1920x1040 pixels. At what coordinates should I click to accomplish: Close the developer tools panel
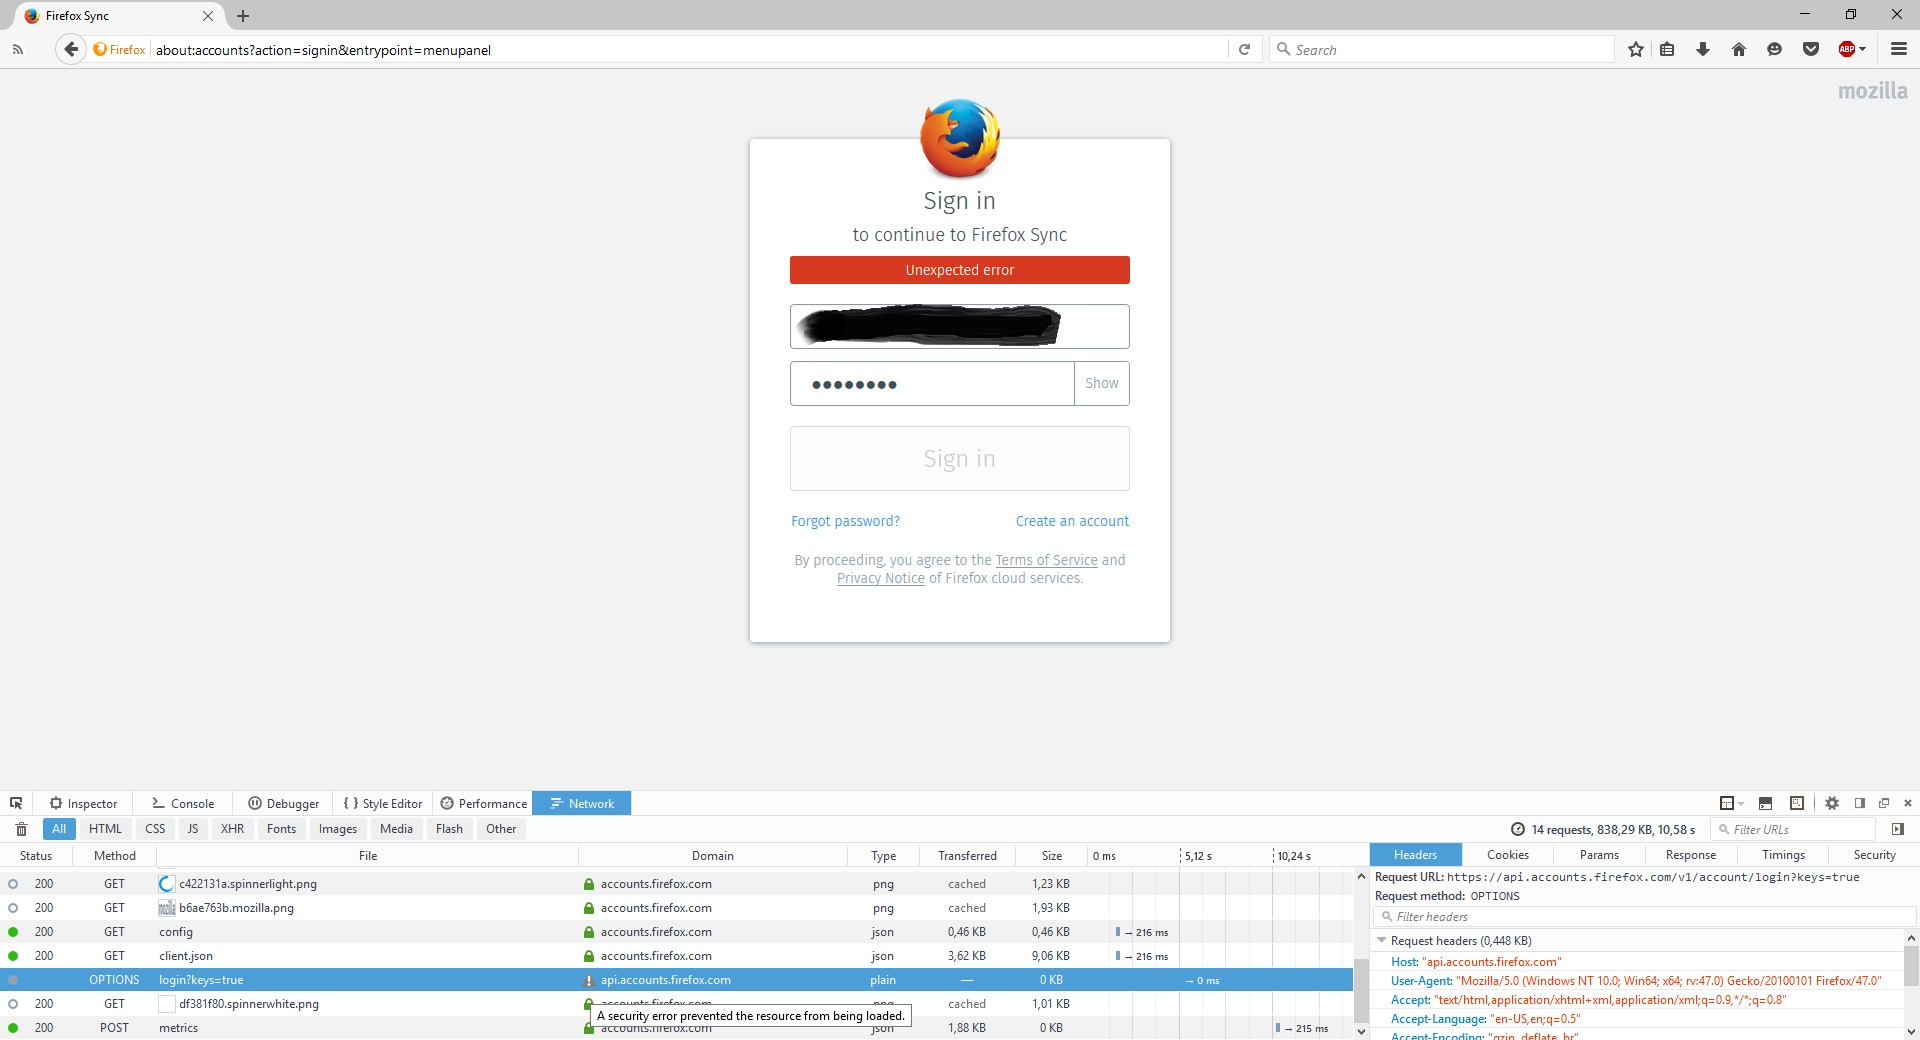pyautogui.click(x=1908, y=803)
